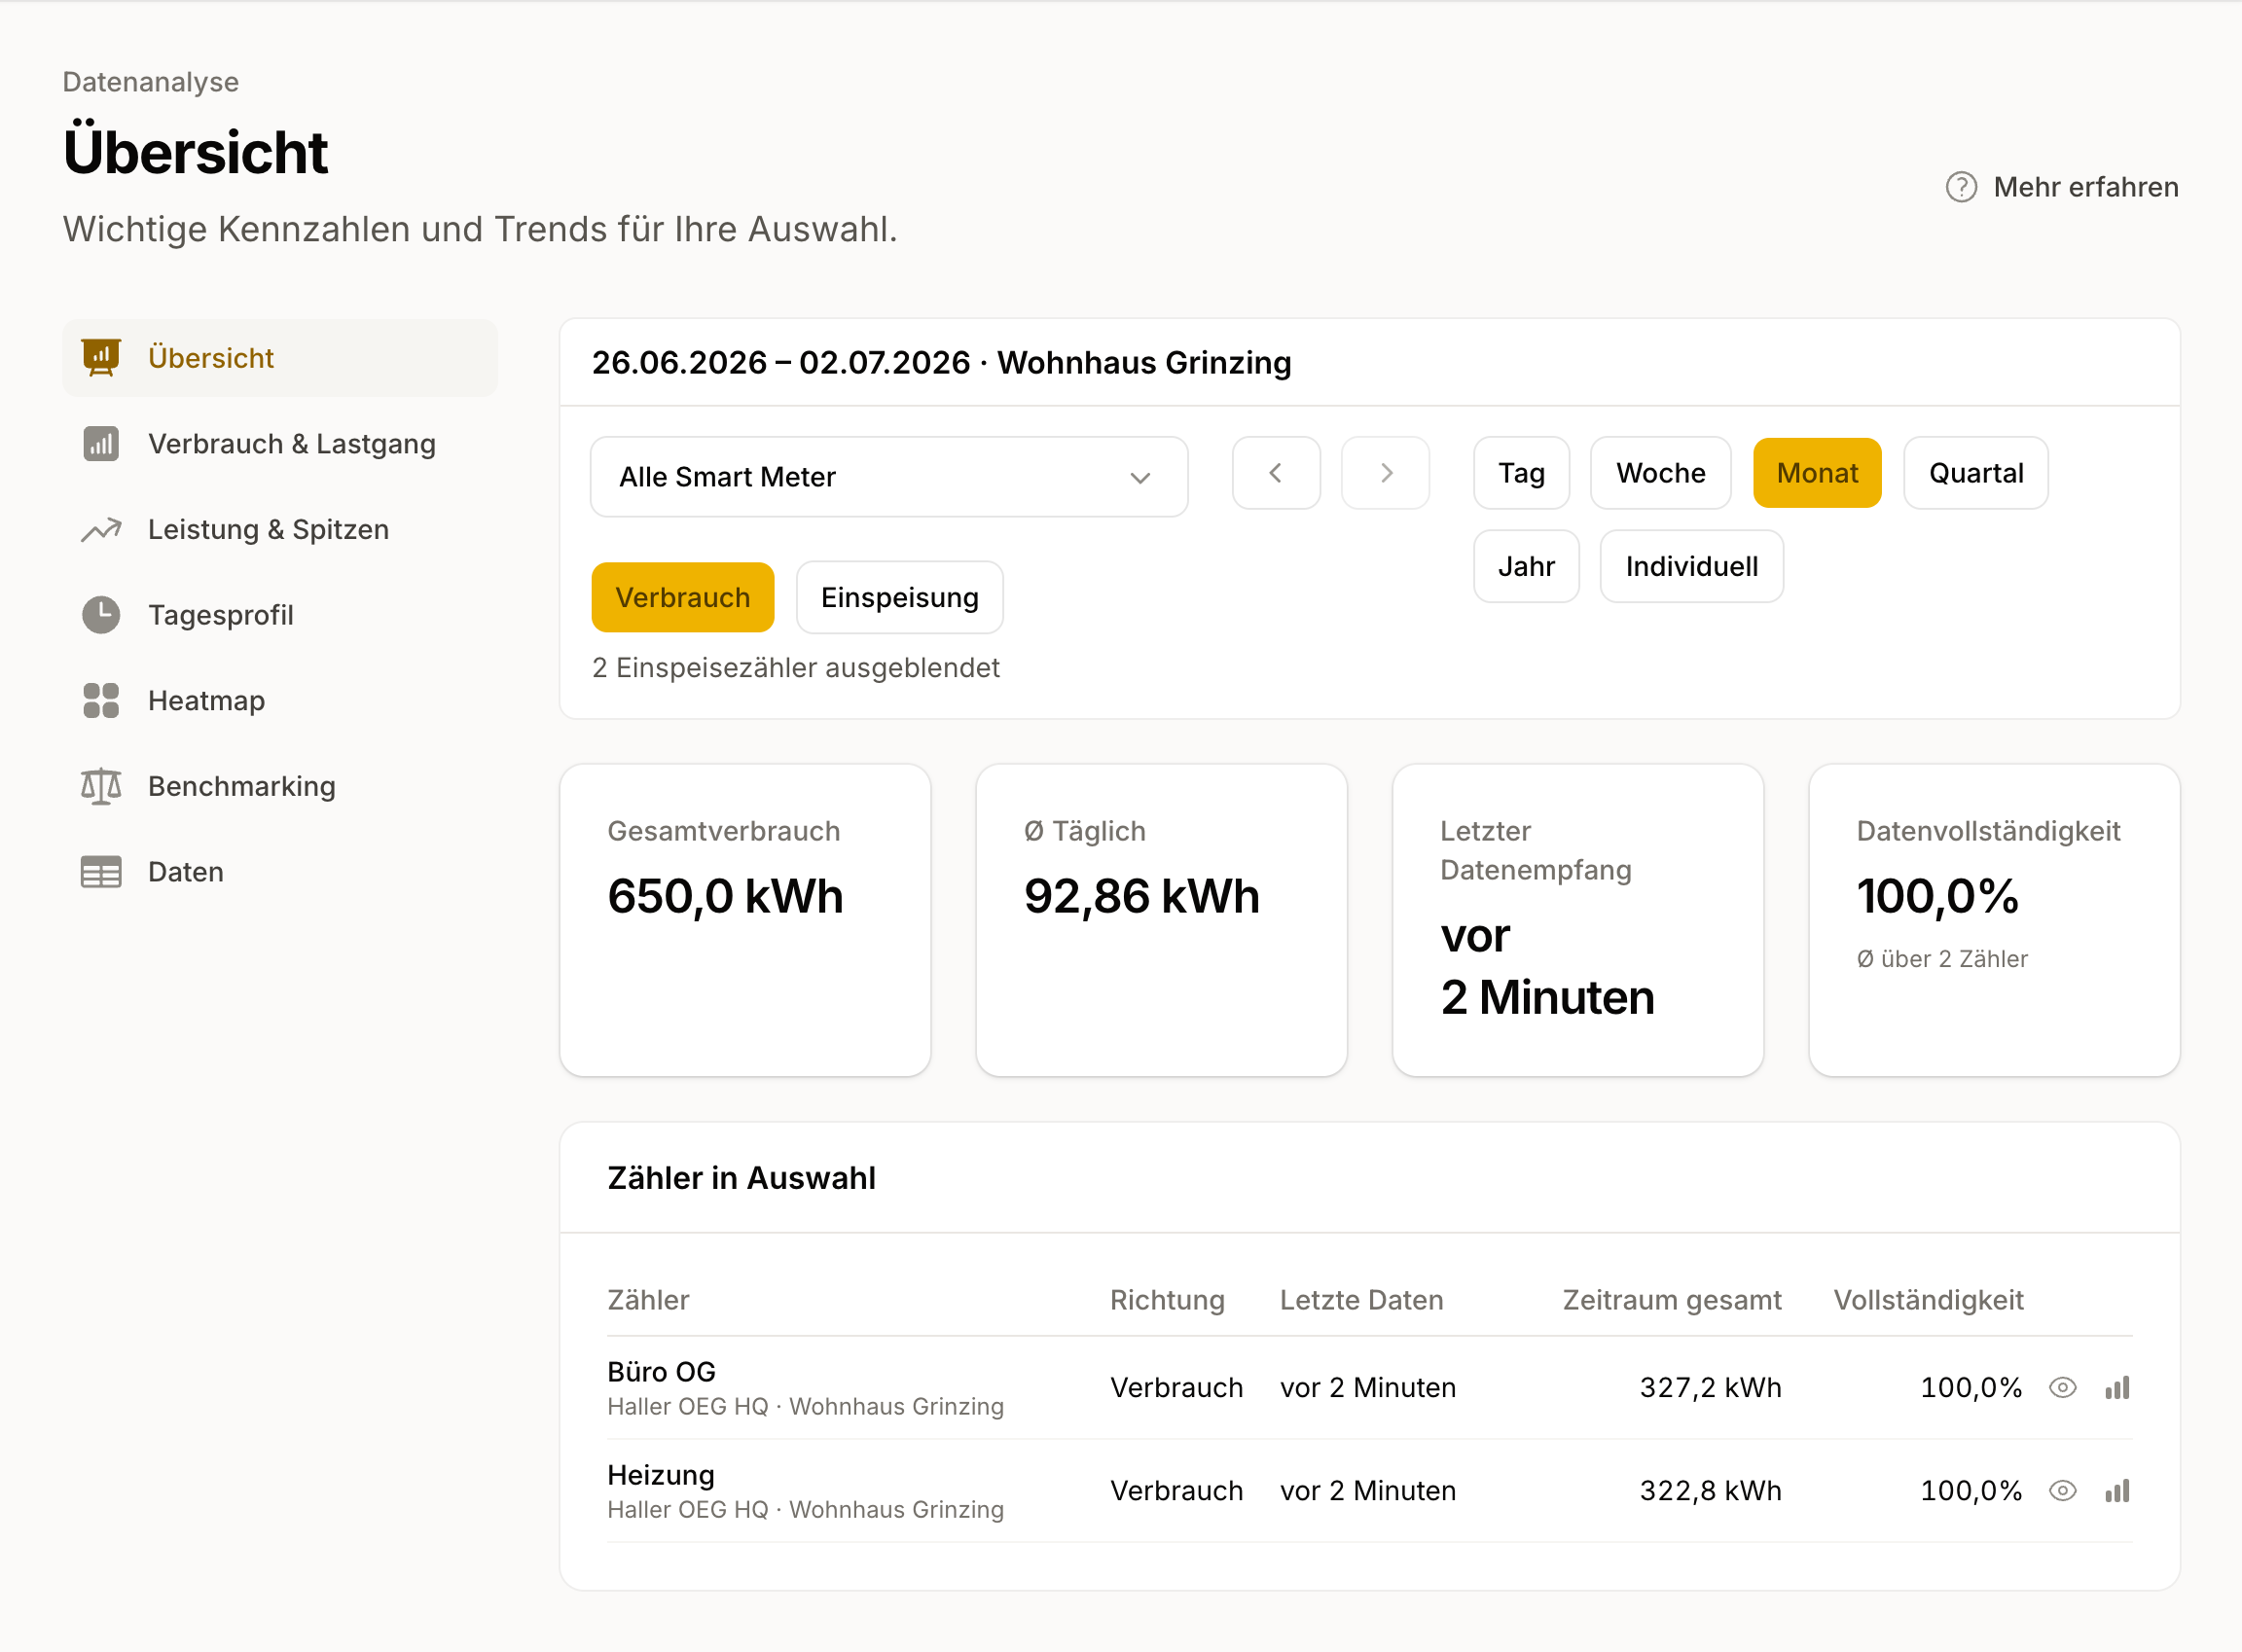Click the Büro OG meter name
2242x1652 pixels.
coord(662,1372)
